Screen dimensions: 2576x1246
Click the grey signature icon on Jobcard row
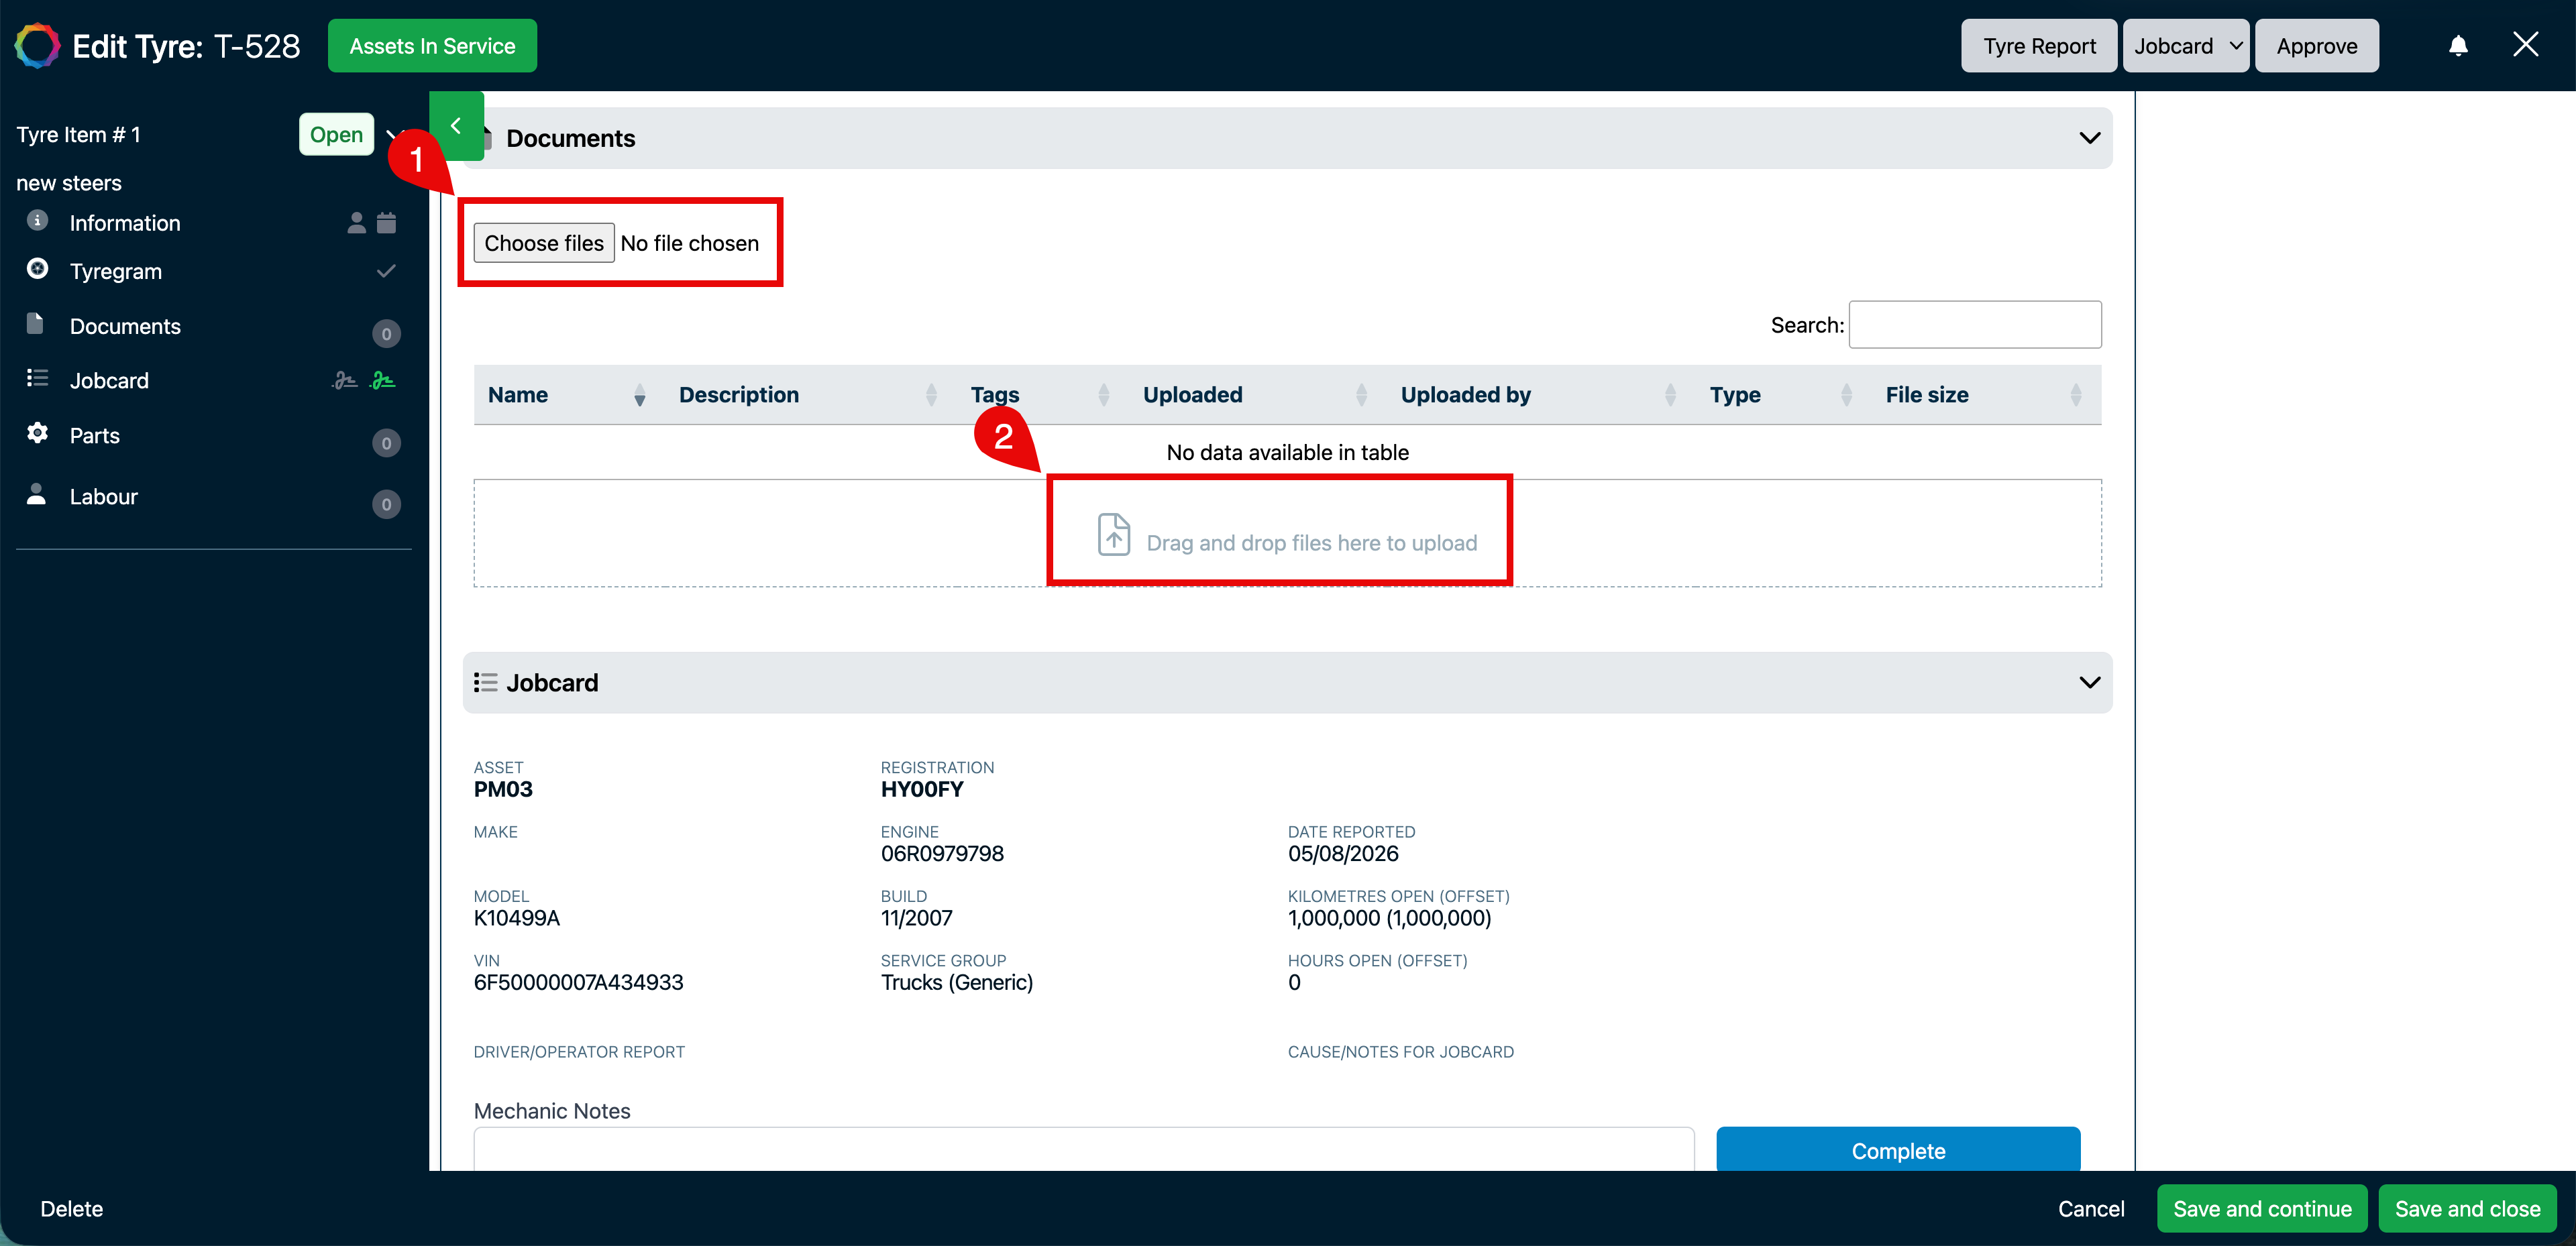click(345, 381)
